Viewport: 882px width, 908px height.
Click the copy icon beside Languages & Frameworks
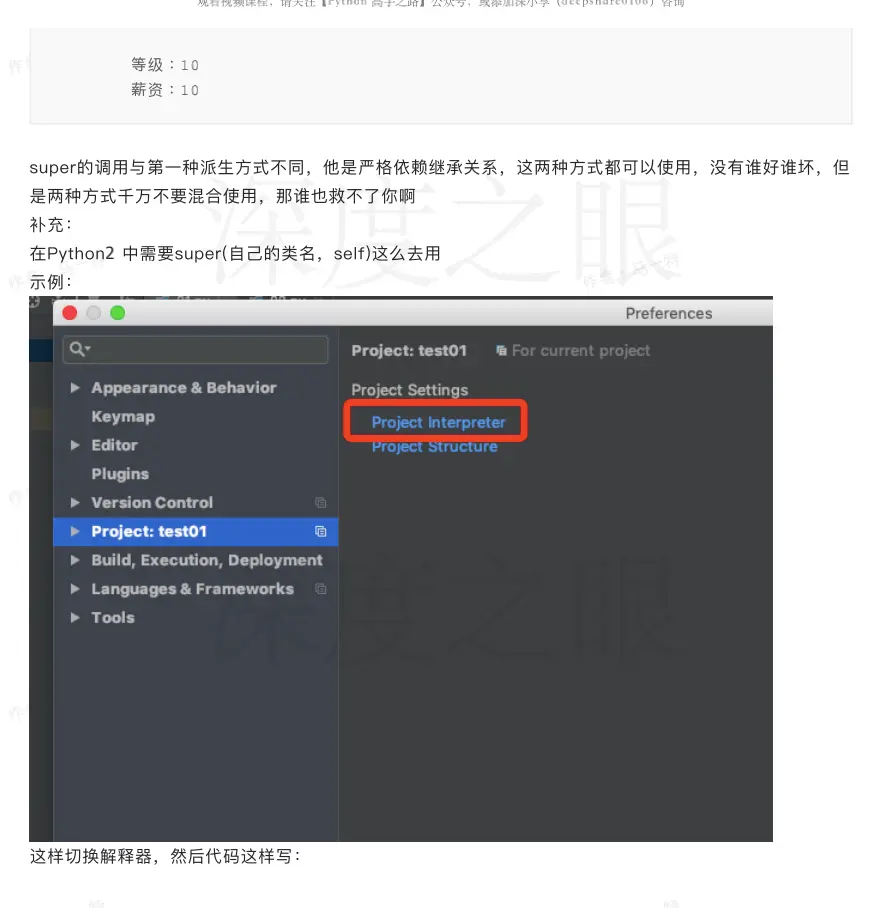click(320, 589)
